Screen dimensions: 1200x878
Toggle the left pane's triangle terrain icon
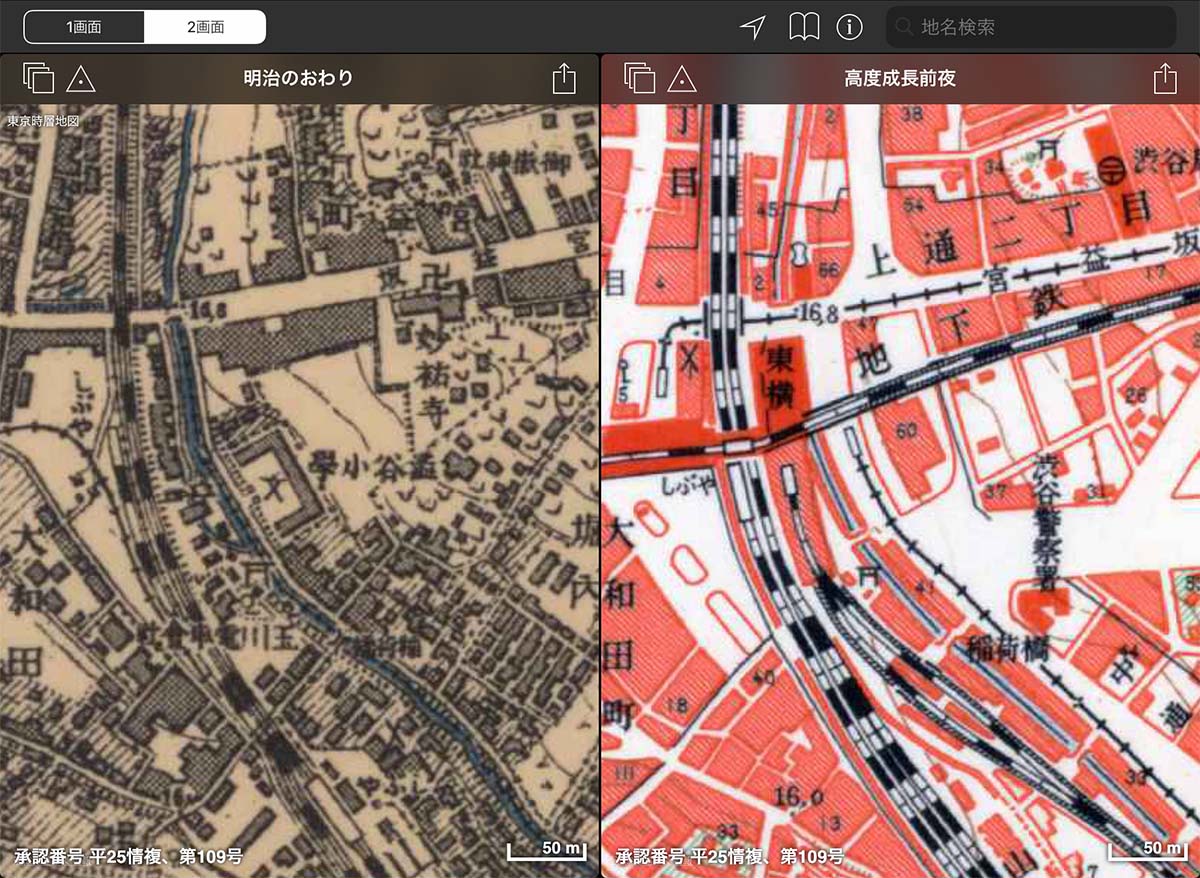pyautogui.click(x=80, y=78)
